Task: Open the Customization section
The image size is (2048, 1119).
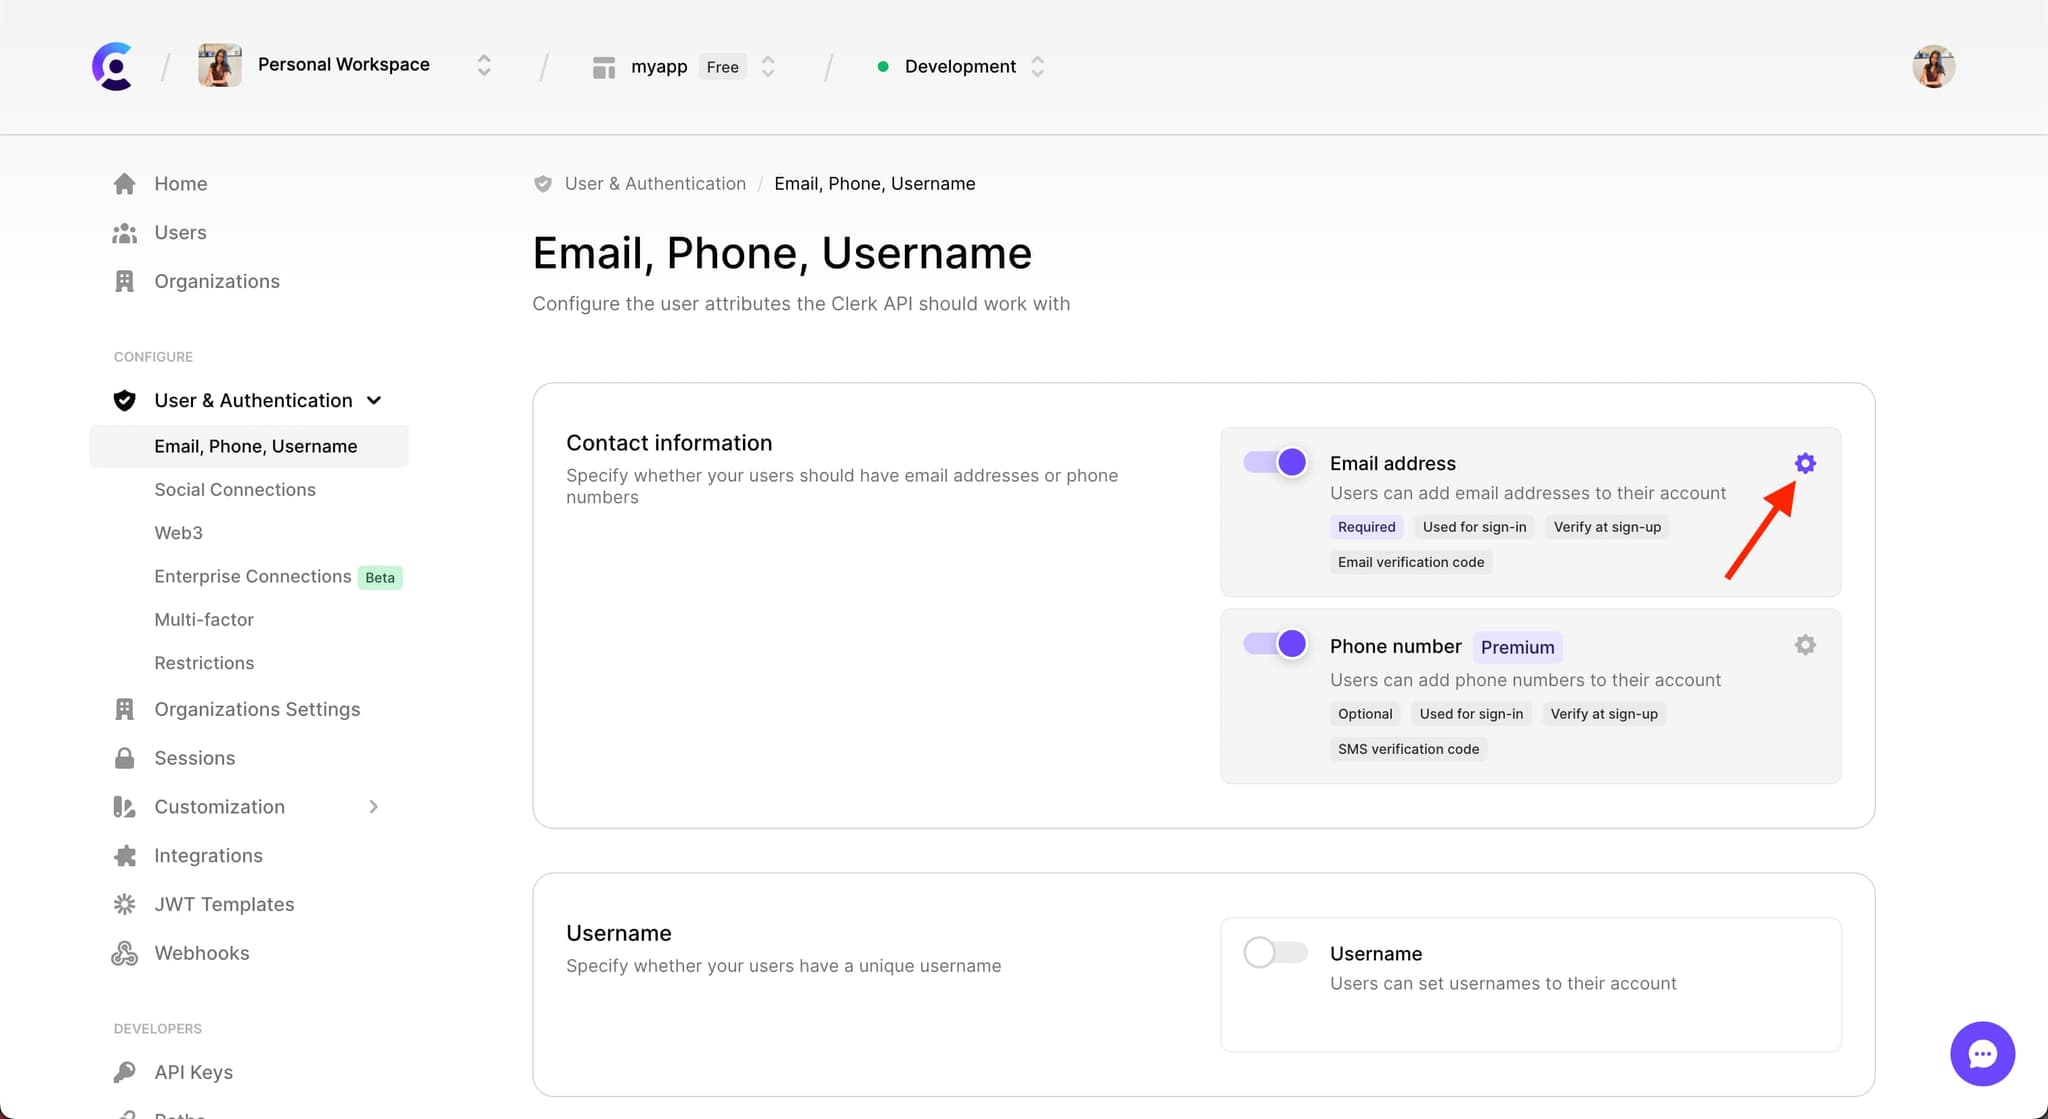Action: click(x=219, y=806)
